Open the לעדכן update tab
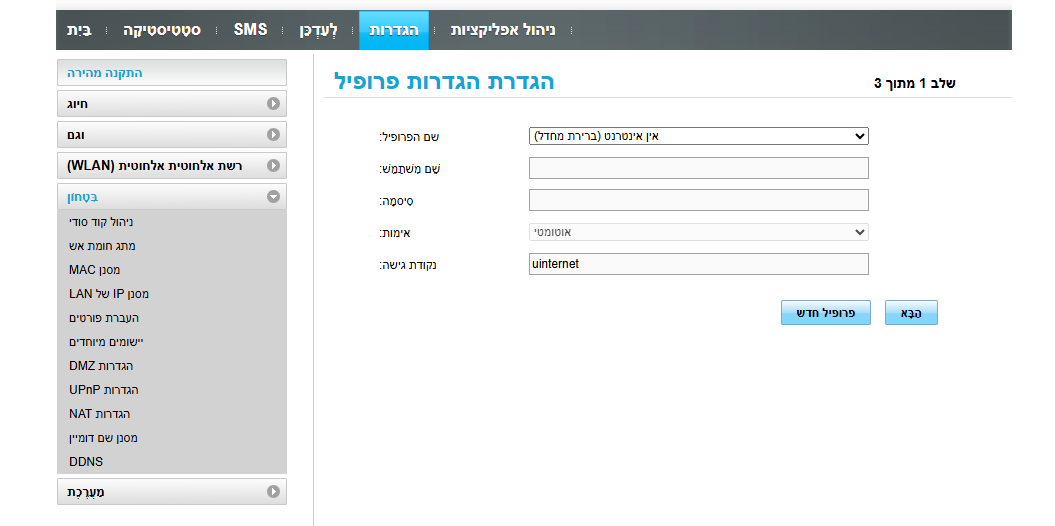Viewport: 1055px width, 526px height. point(319,30)
